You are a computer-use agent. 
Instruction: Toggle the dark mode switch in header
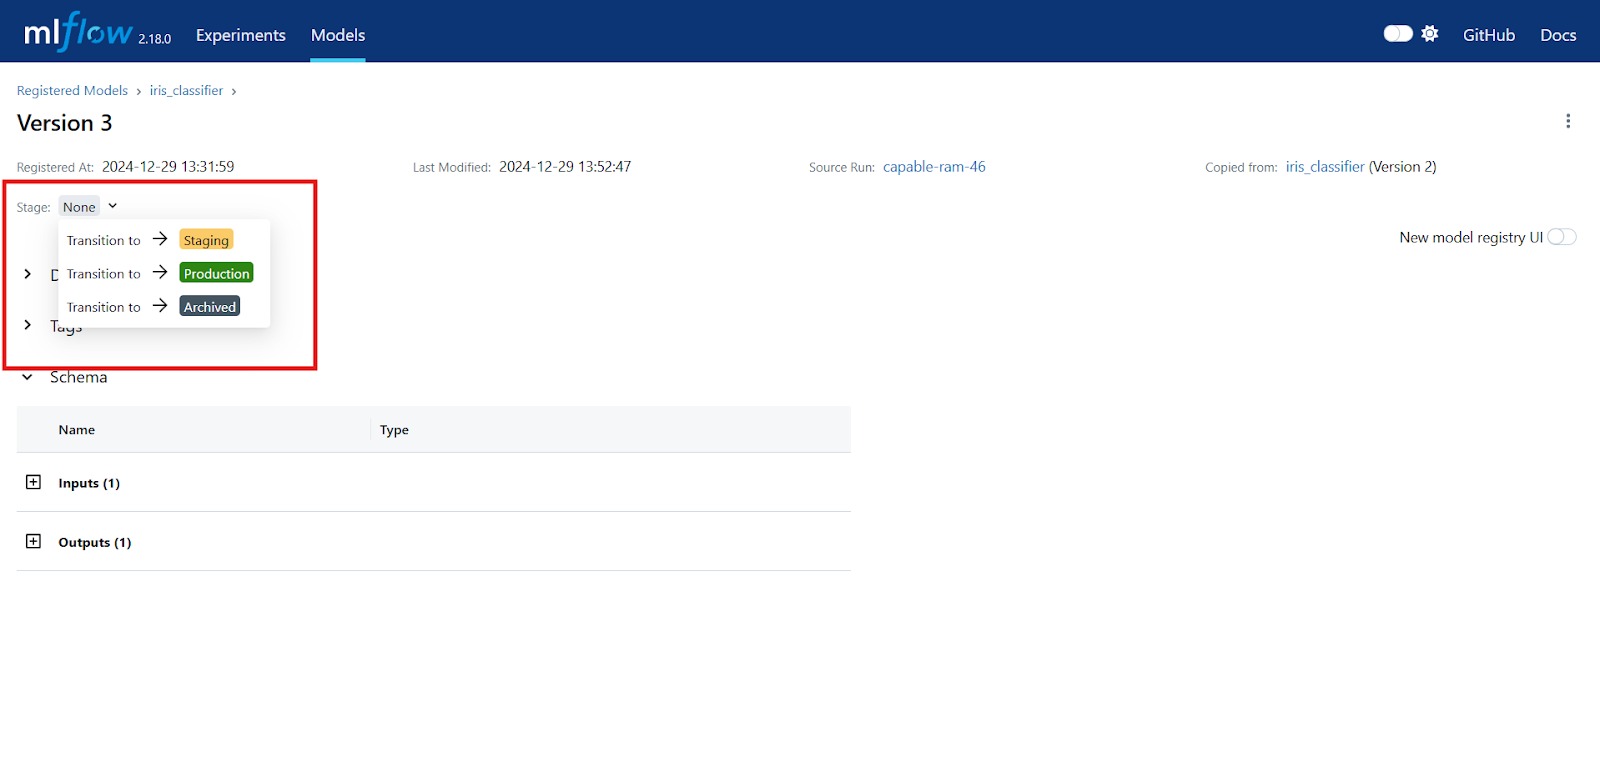click(1397, 34)
